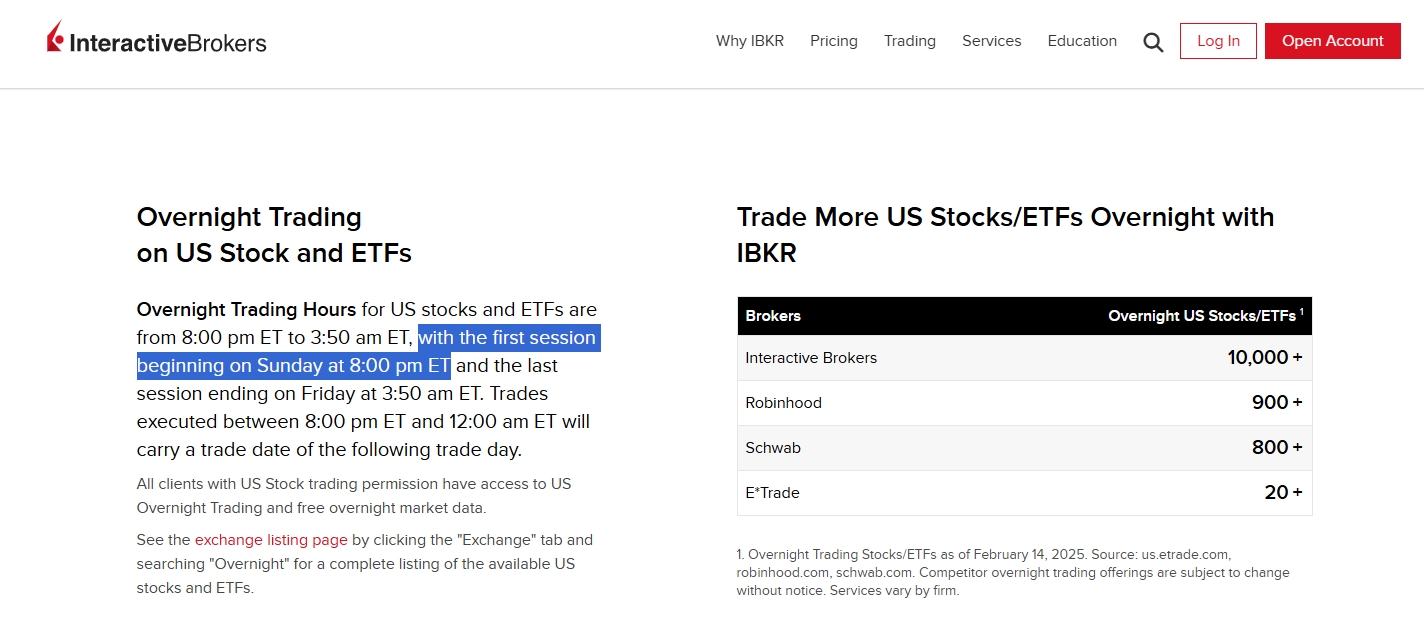Open the Why IBKR menu

(749, 41)
